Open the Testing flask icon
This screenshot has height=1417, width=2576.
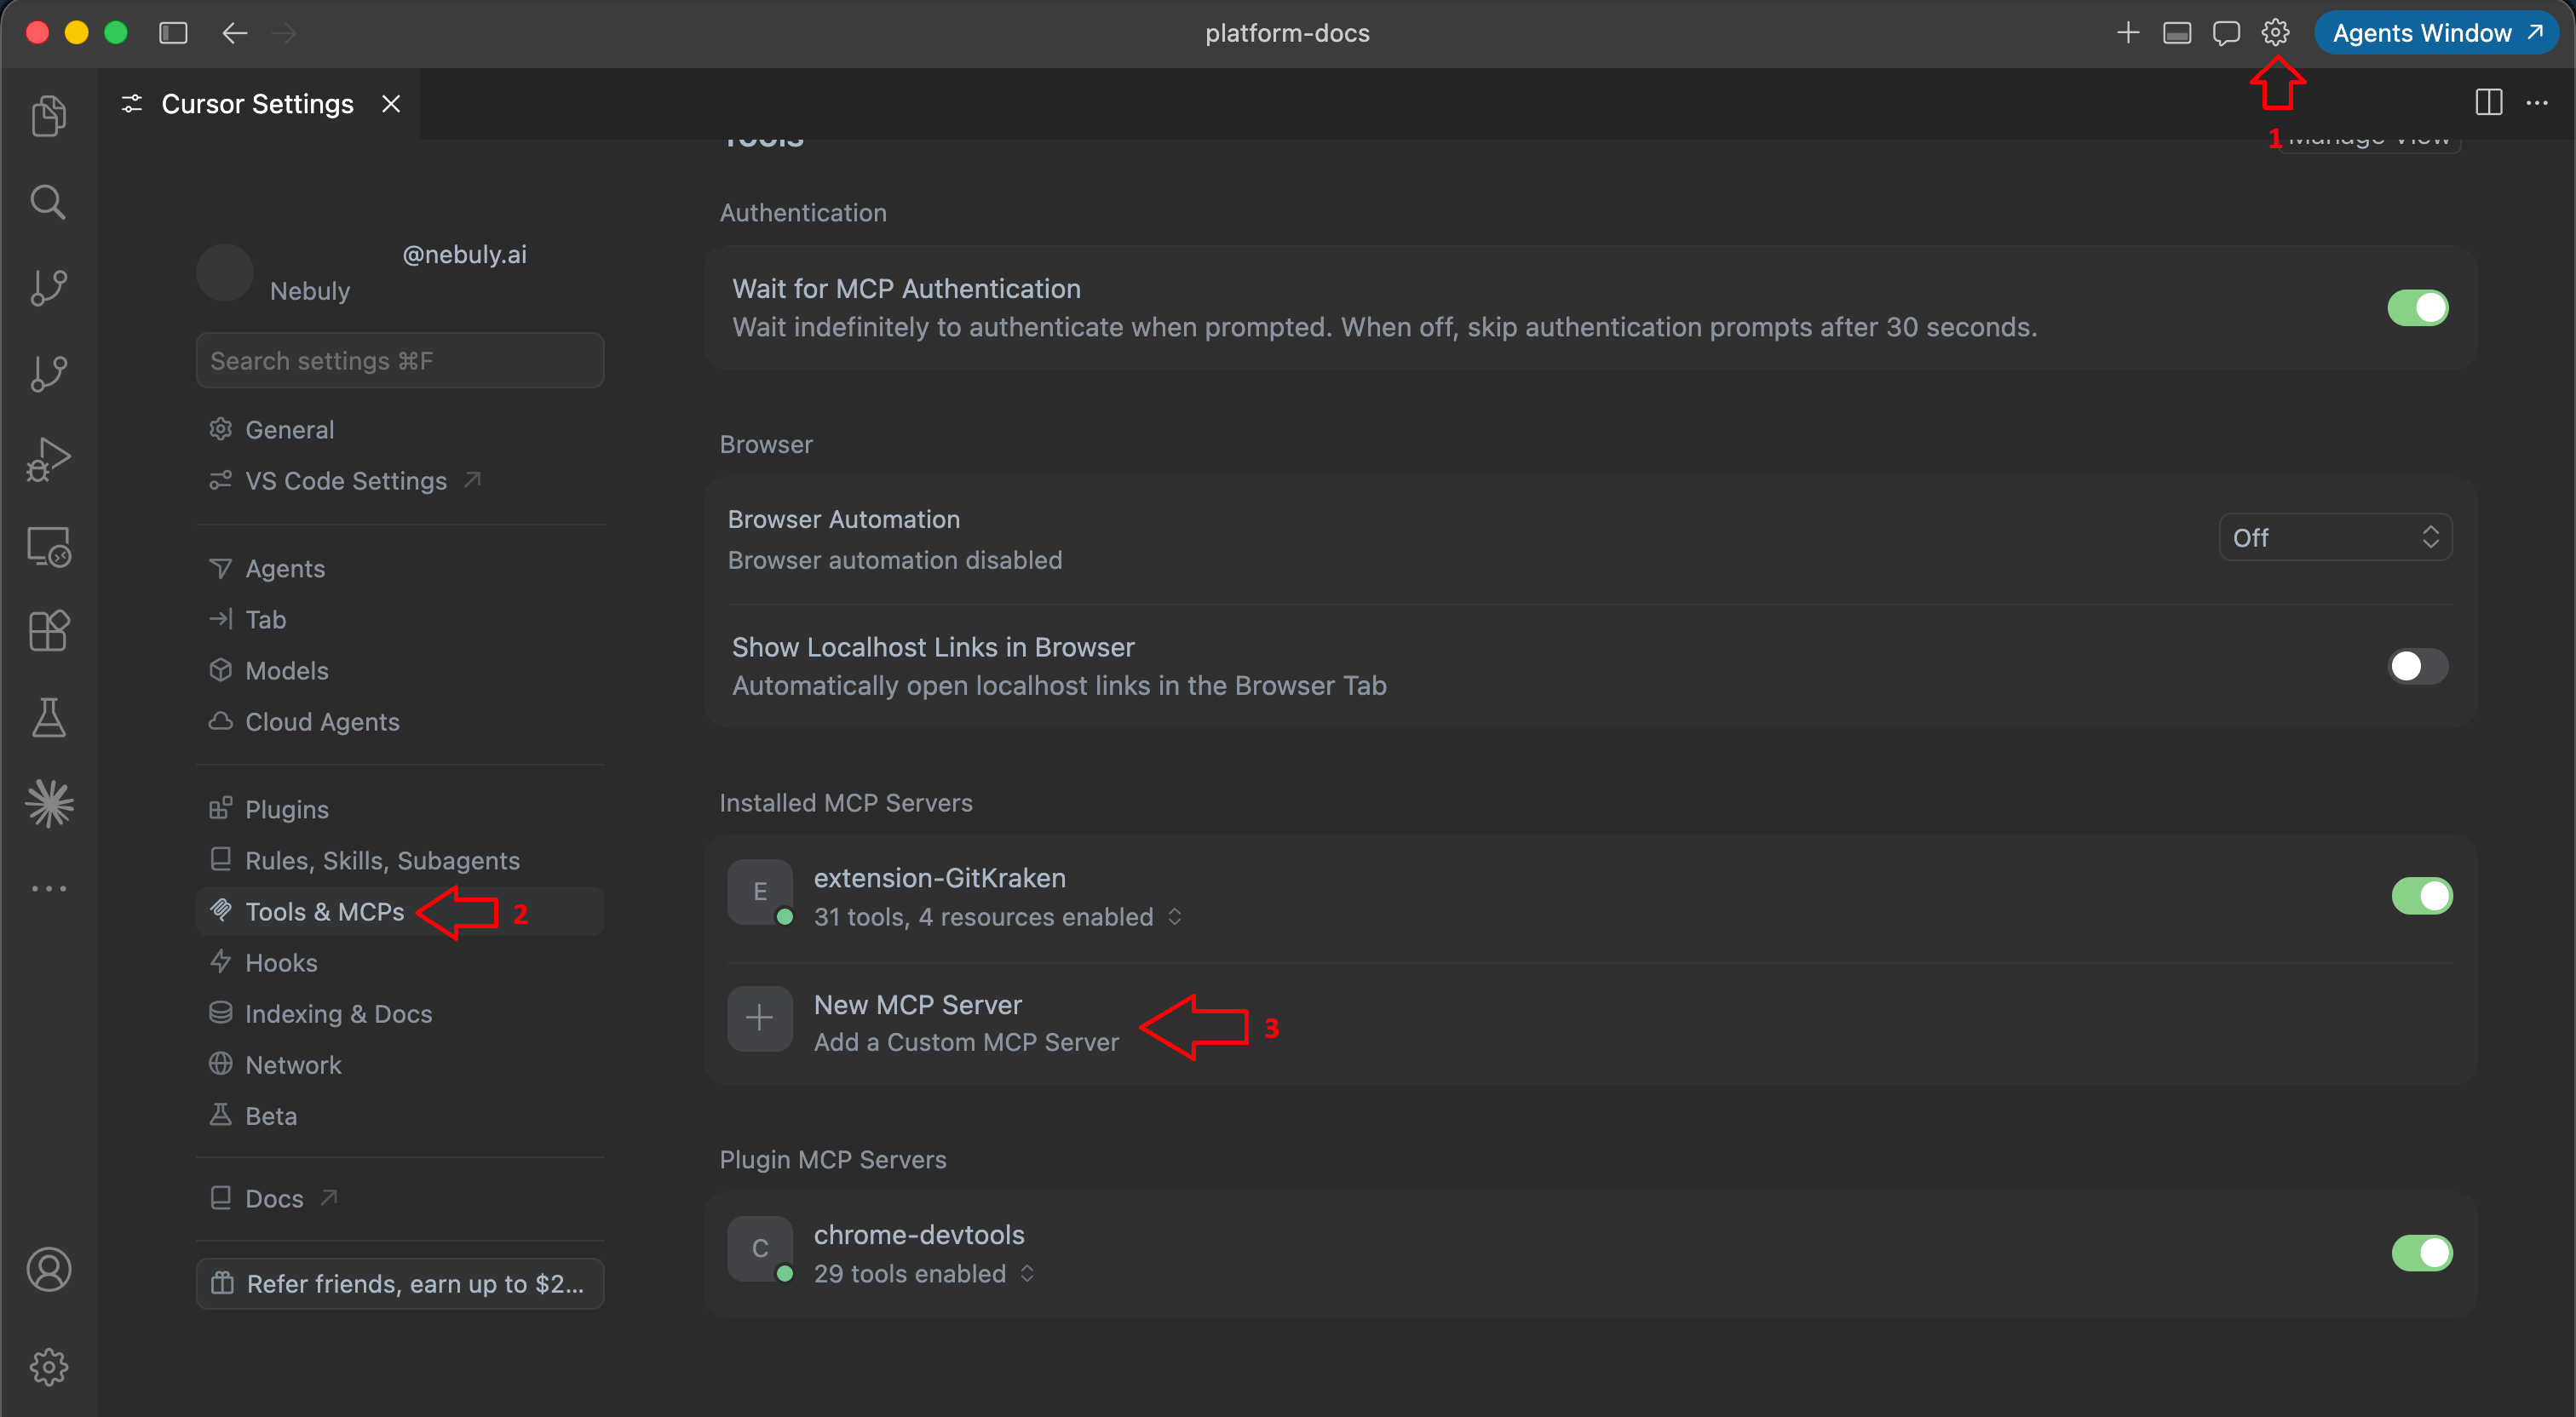point(48,717)
